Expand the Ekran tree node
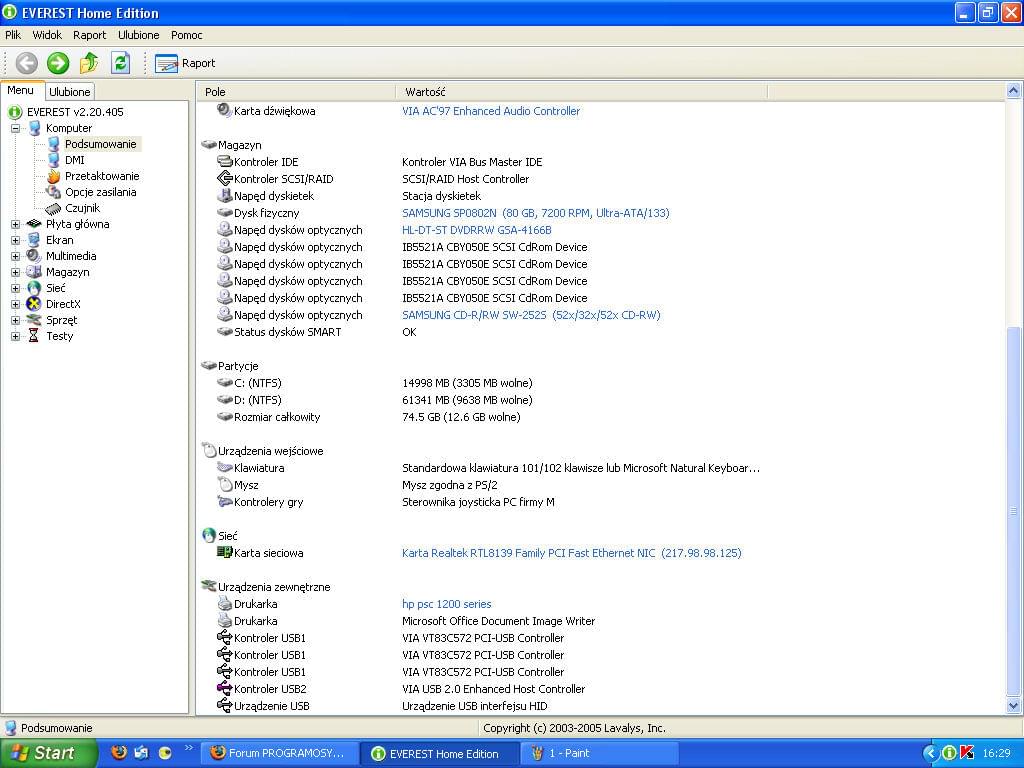Image resolution: width=1024 pixels, height=768 pixels. (x=16, y=240)
